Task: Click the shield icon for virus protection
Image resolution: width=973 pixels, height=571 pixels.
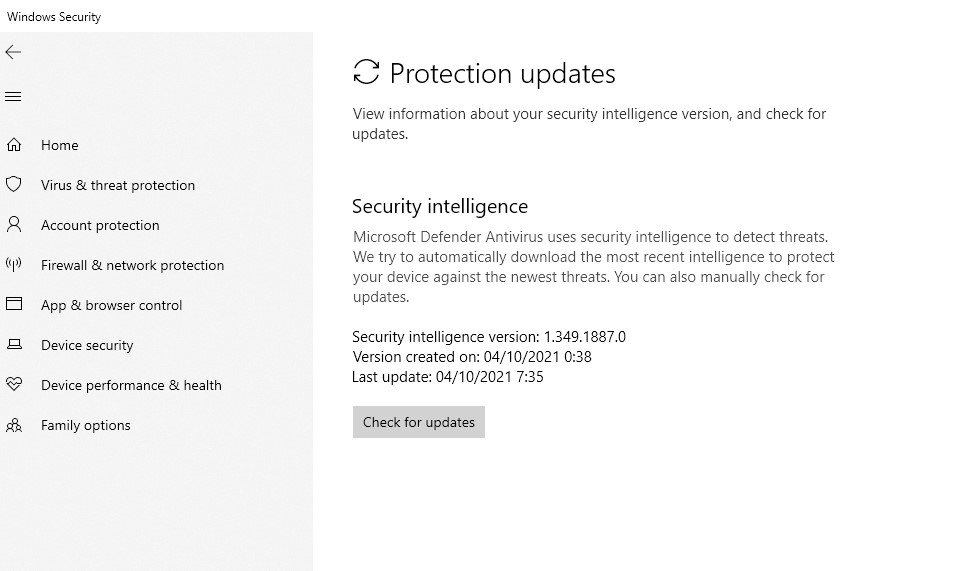Action: click(x=14, y=185)
